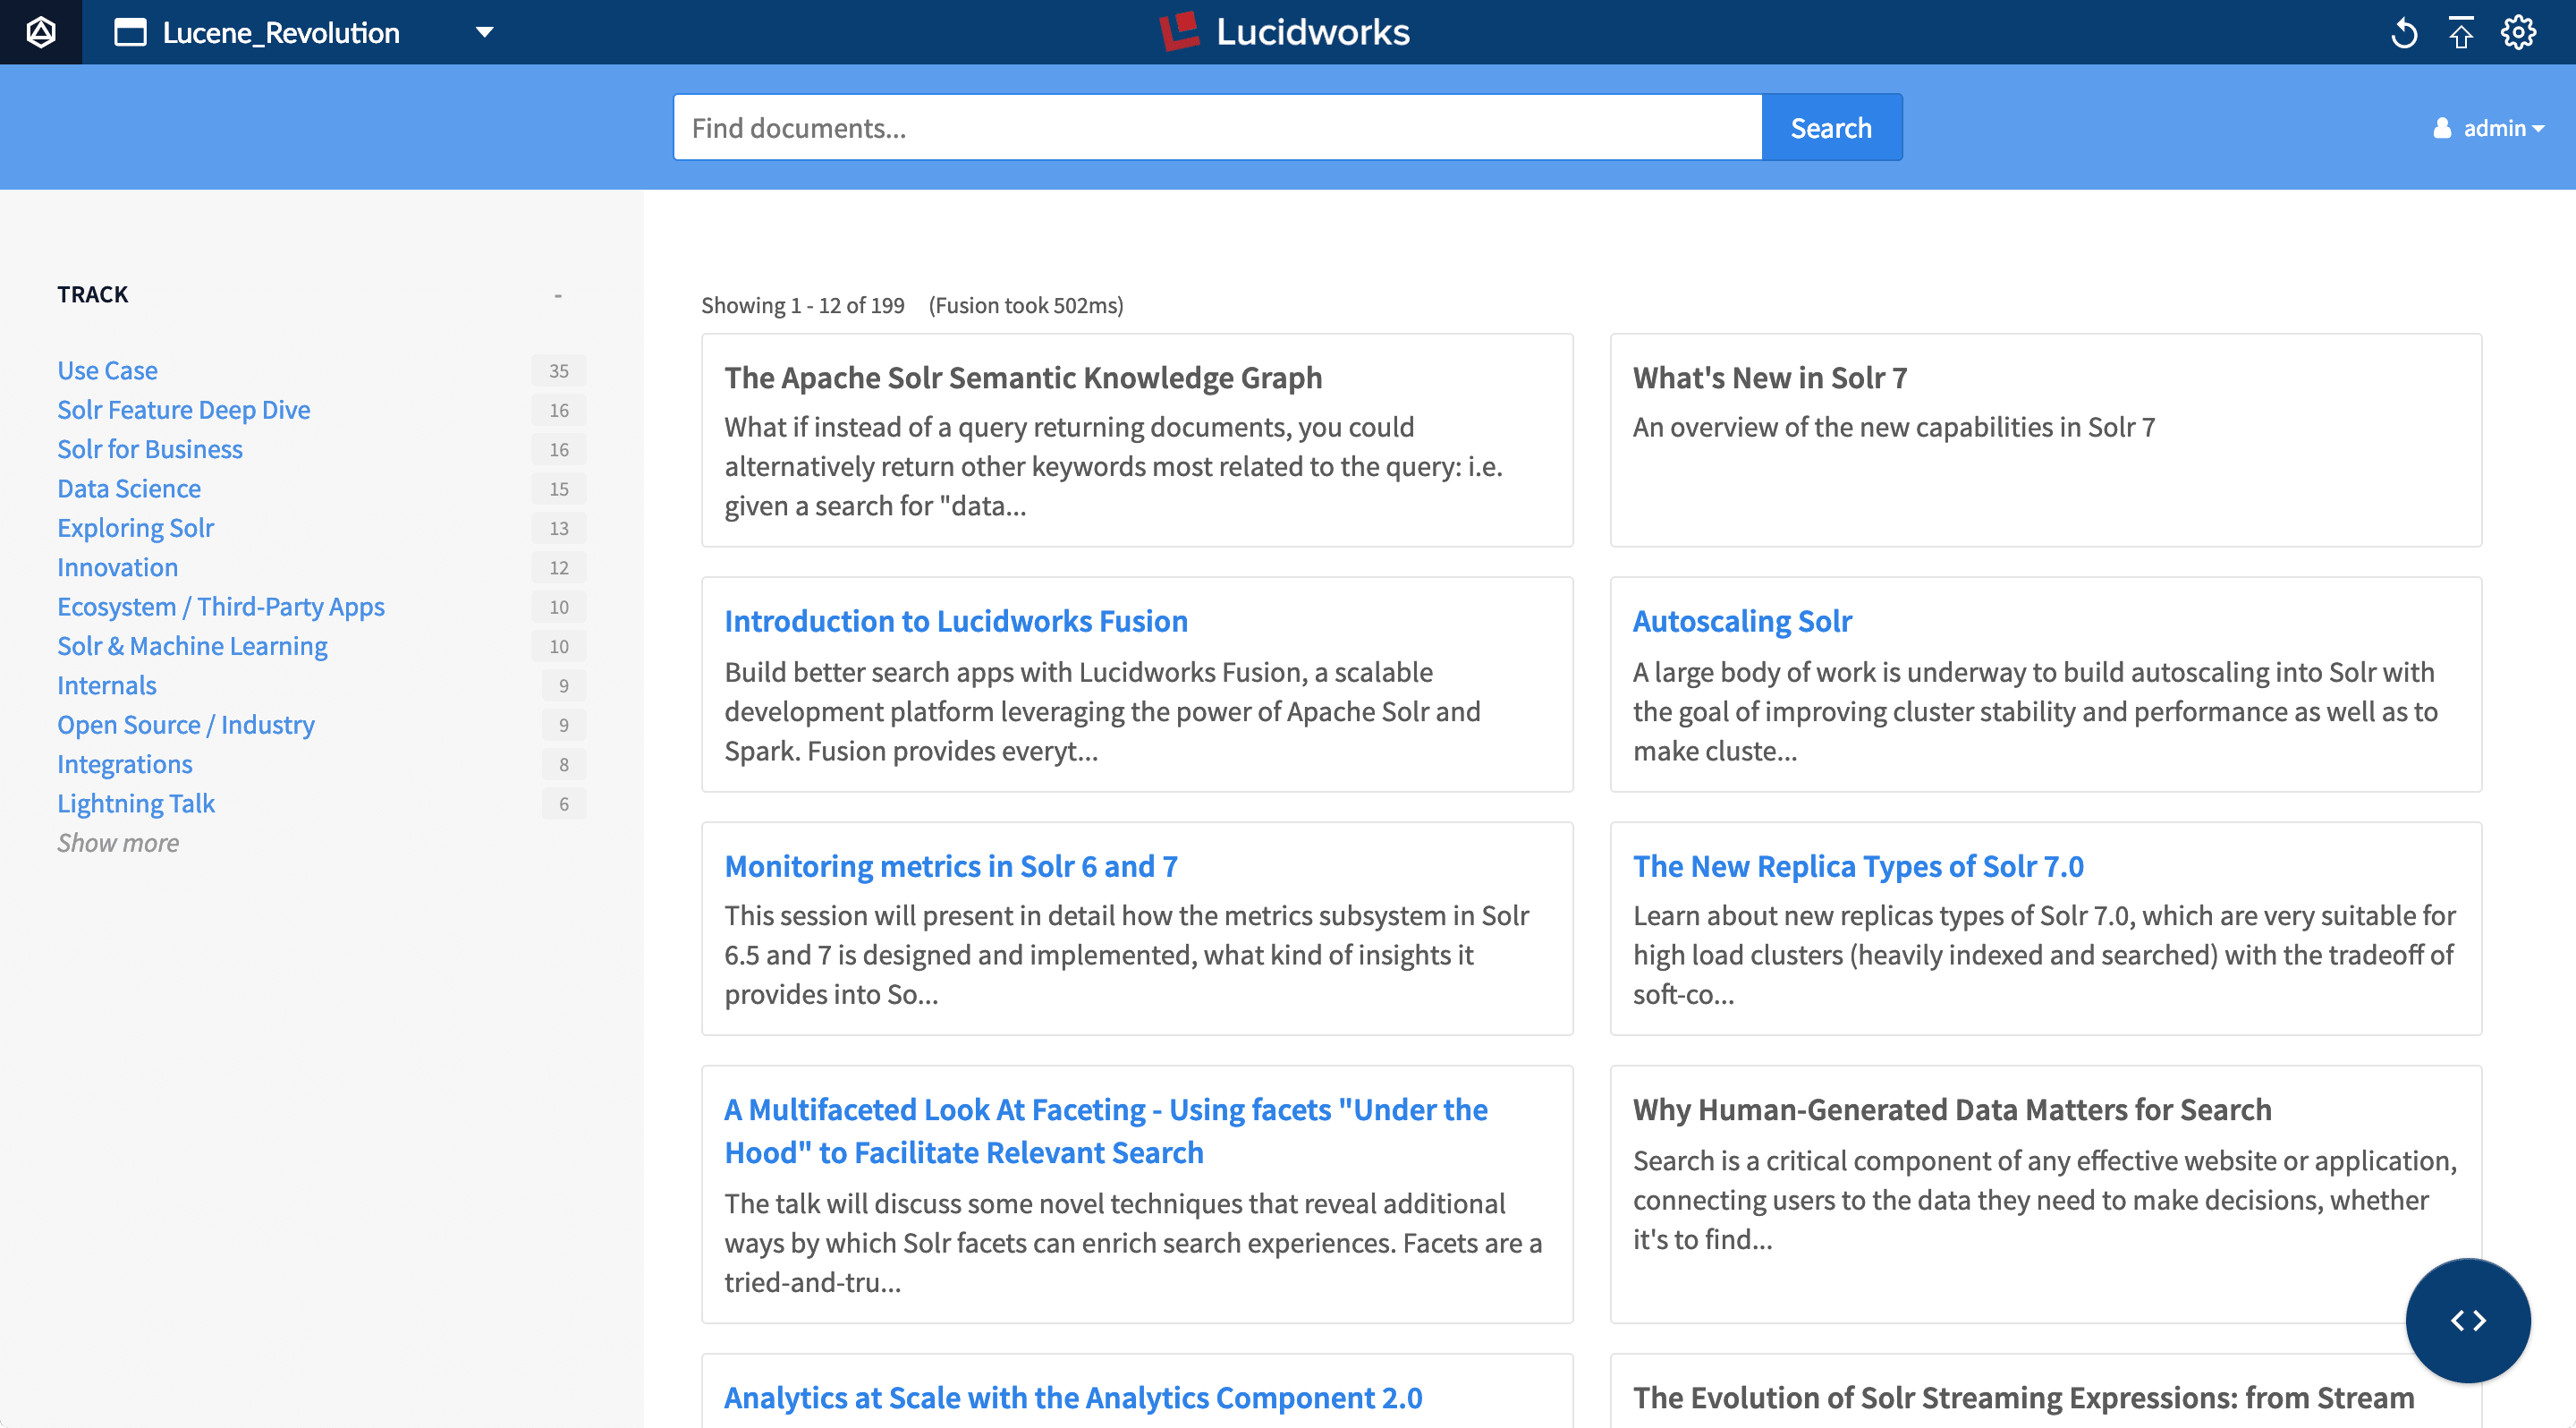Select the Lightning Talk facet
This screenshot has height=1428, width=2576.
coord(136,803)
